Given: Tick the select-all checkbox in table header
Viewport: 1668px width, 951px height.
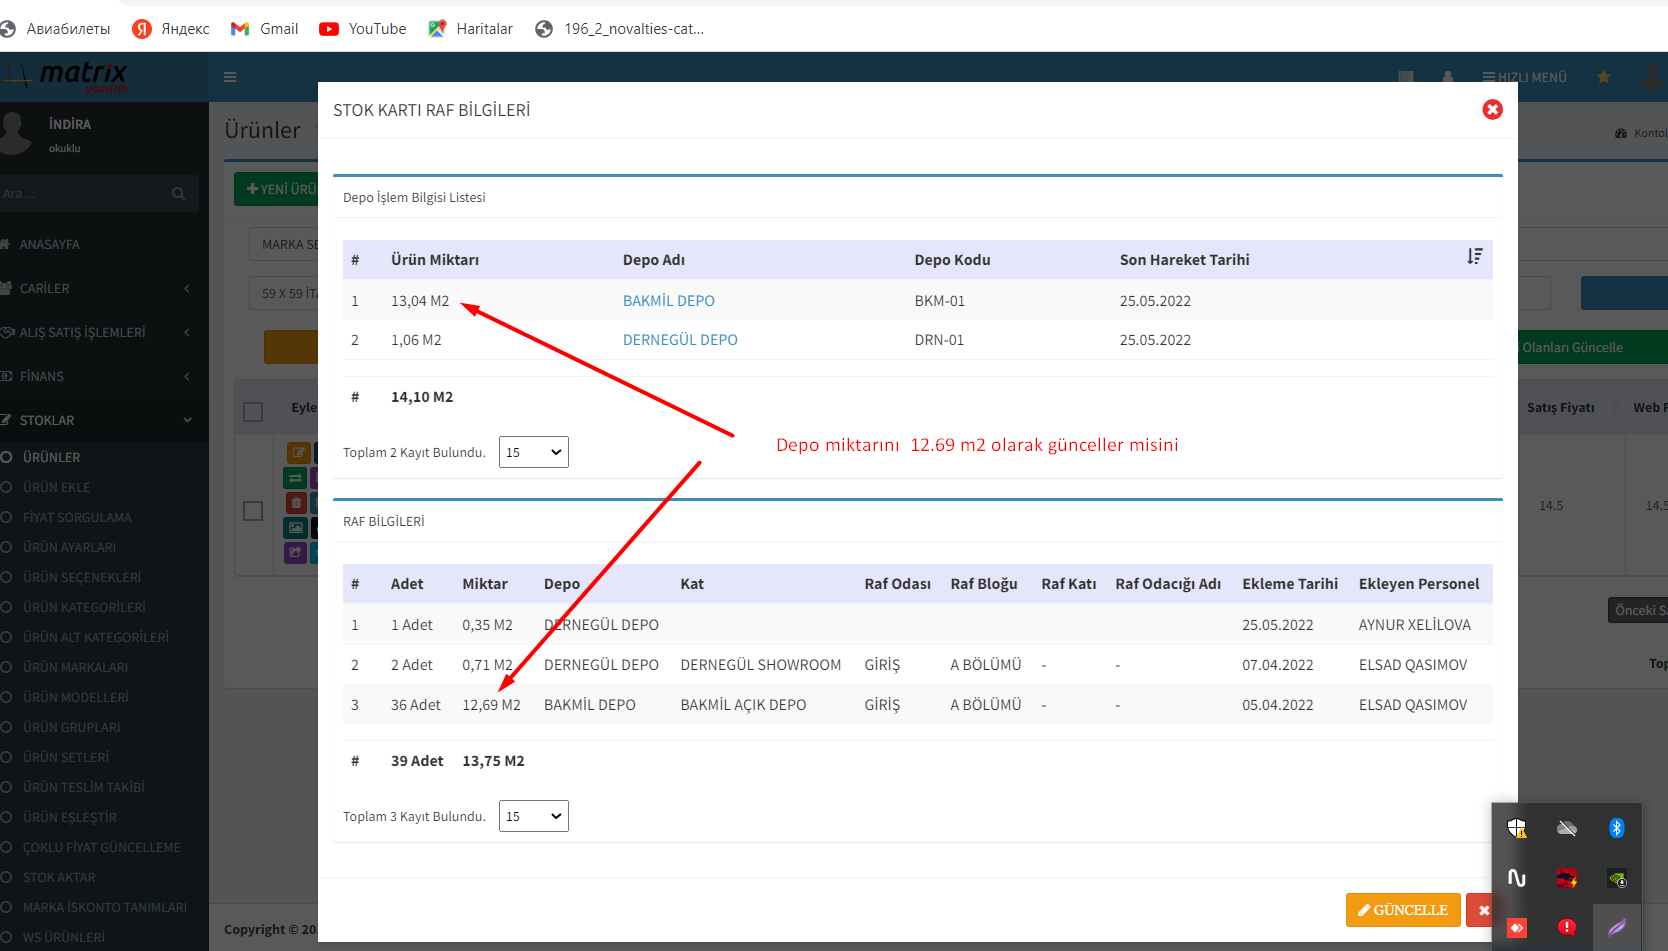Looking at the screenshot, I should pos(253,412).
